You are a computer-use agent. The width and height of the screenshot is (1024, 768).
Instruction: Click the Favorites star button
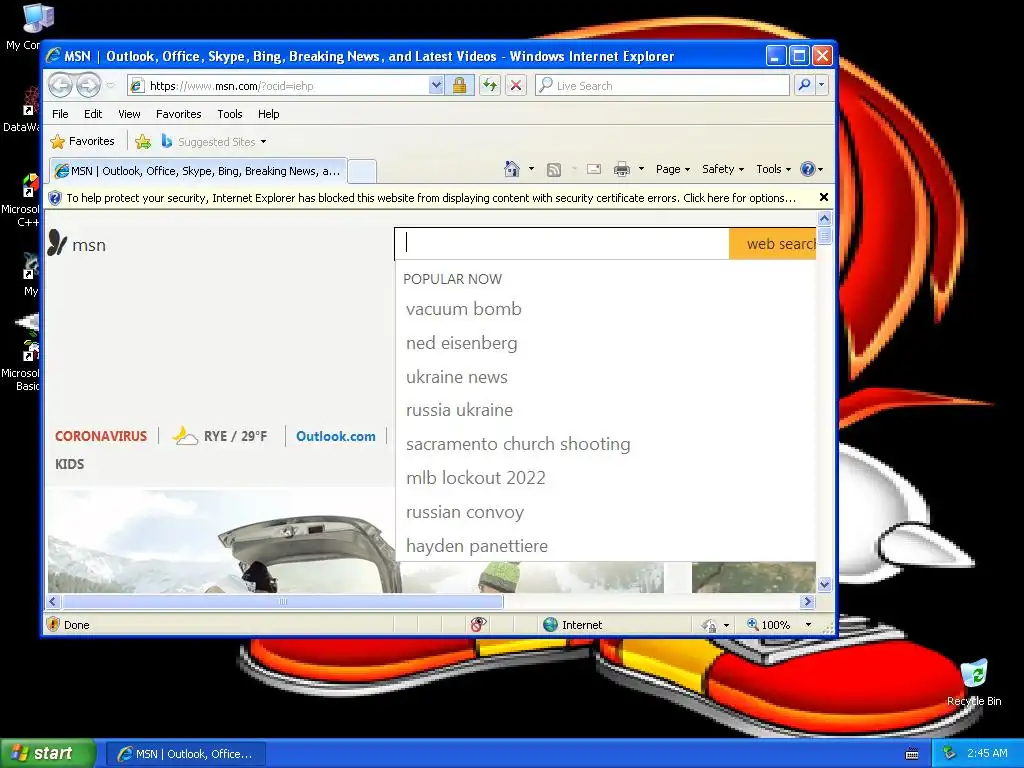82,141
